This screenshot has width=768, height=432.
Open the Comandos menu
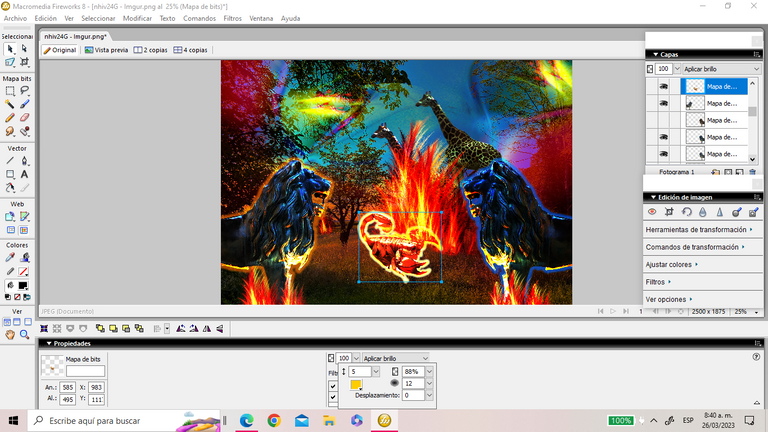point(199,19)
